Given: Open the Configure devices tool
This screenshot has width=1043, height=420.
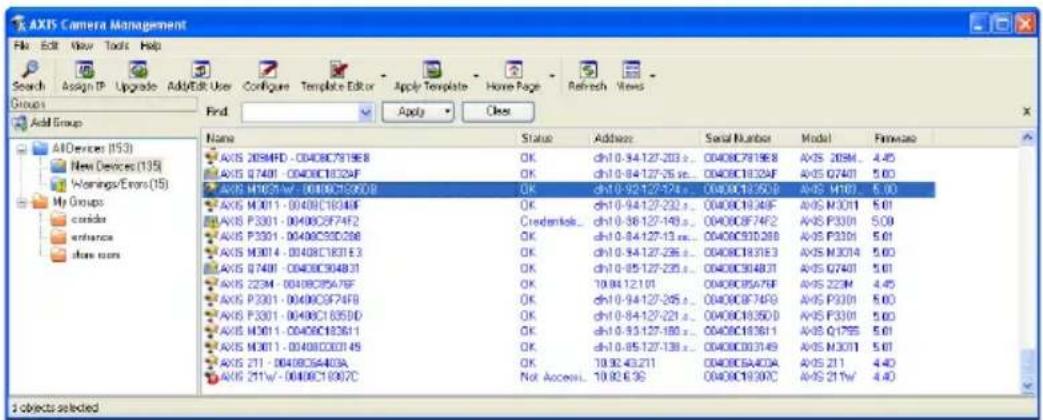Looking at the screenshot, I should coord(266,77).
